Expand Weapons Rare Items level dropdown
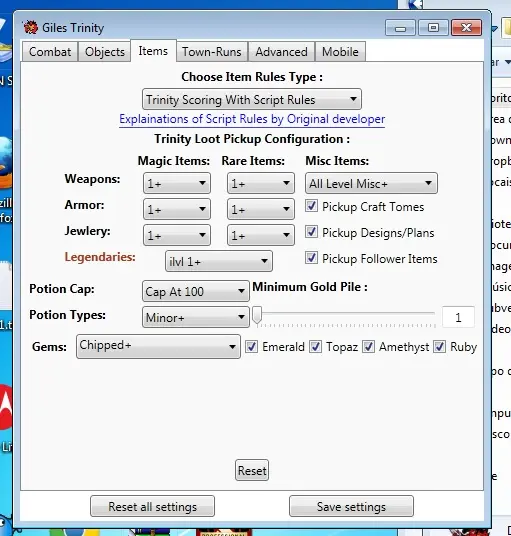 tap(260, 183)
